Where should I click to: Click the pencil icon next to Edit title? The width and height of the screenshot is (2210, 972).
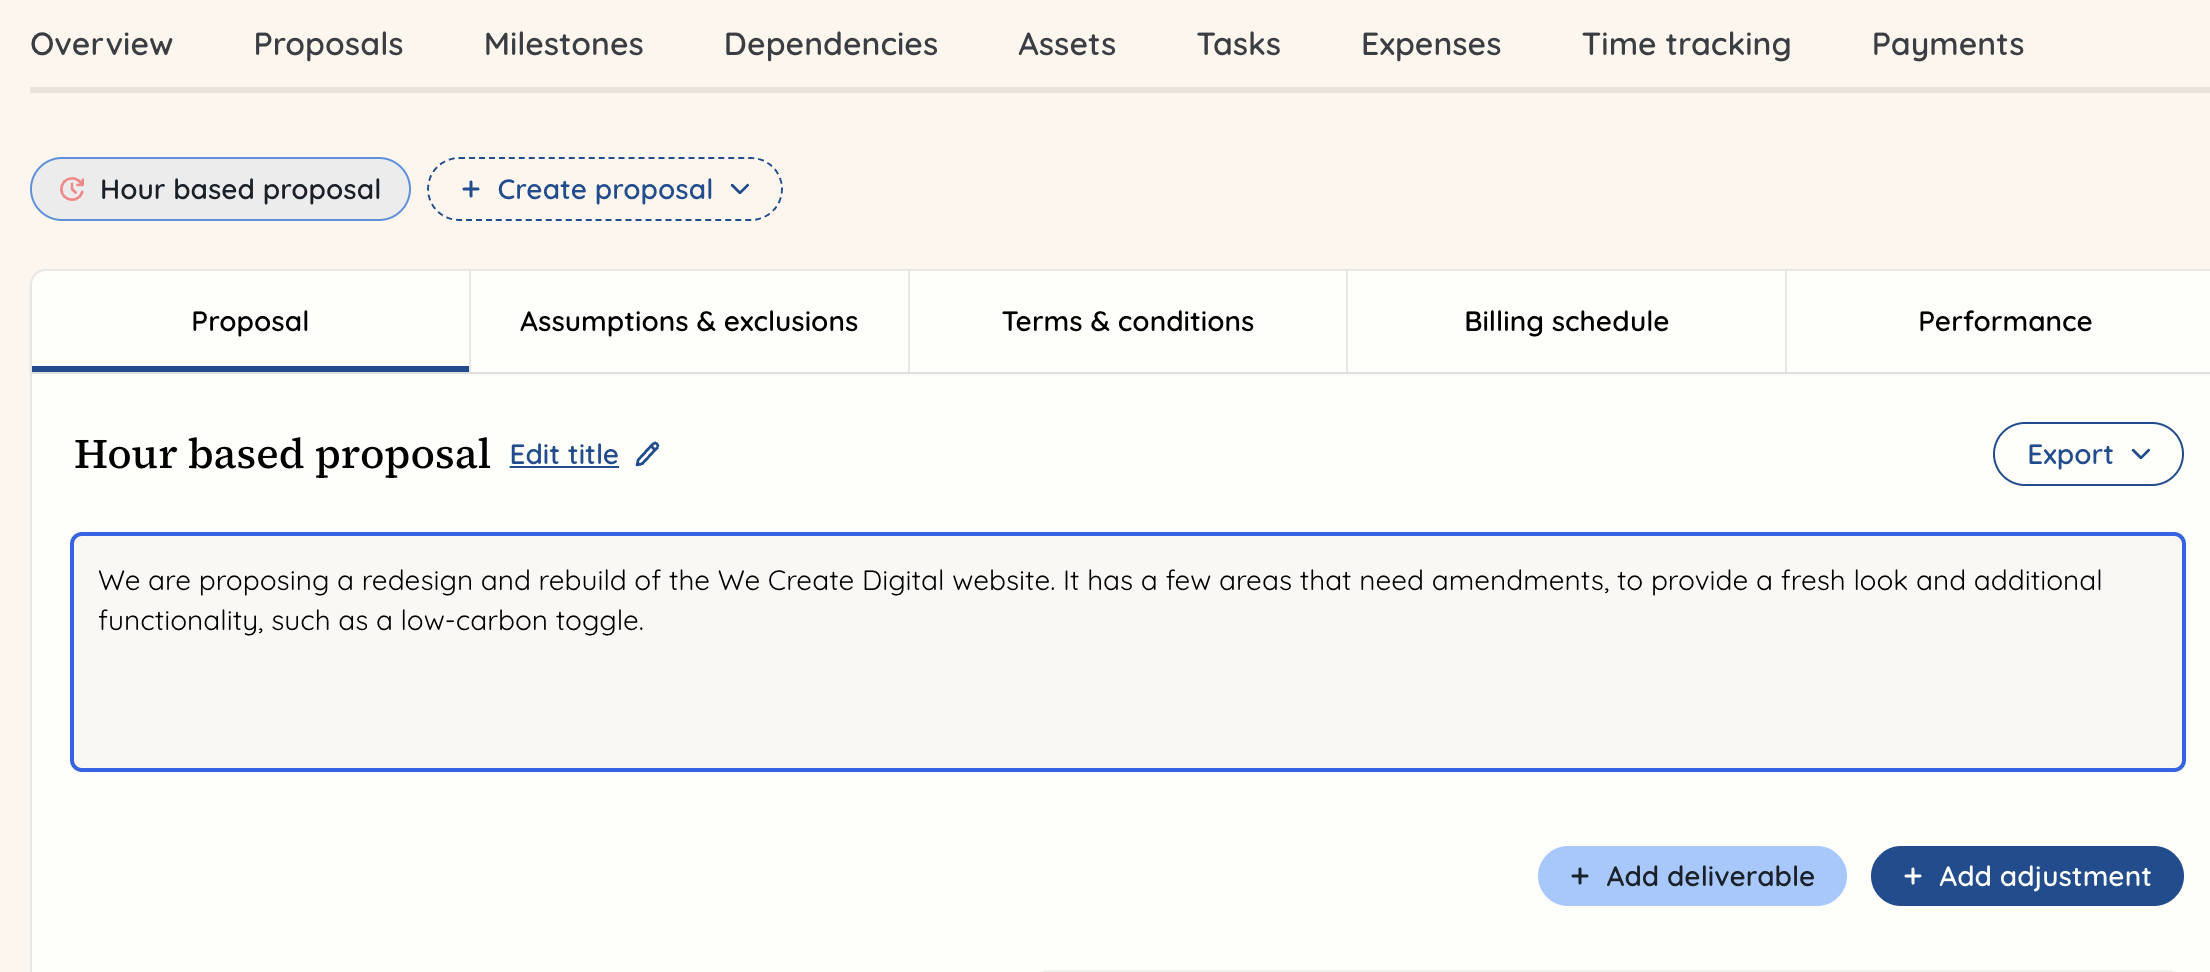[647, 454]
